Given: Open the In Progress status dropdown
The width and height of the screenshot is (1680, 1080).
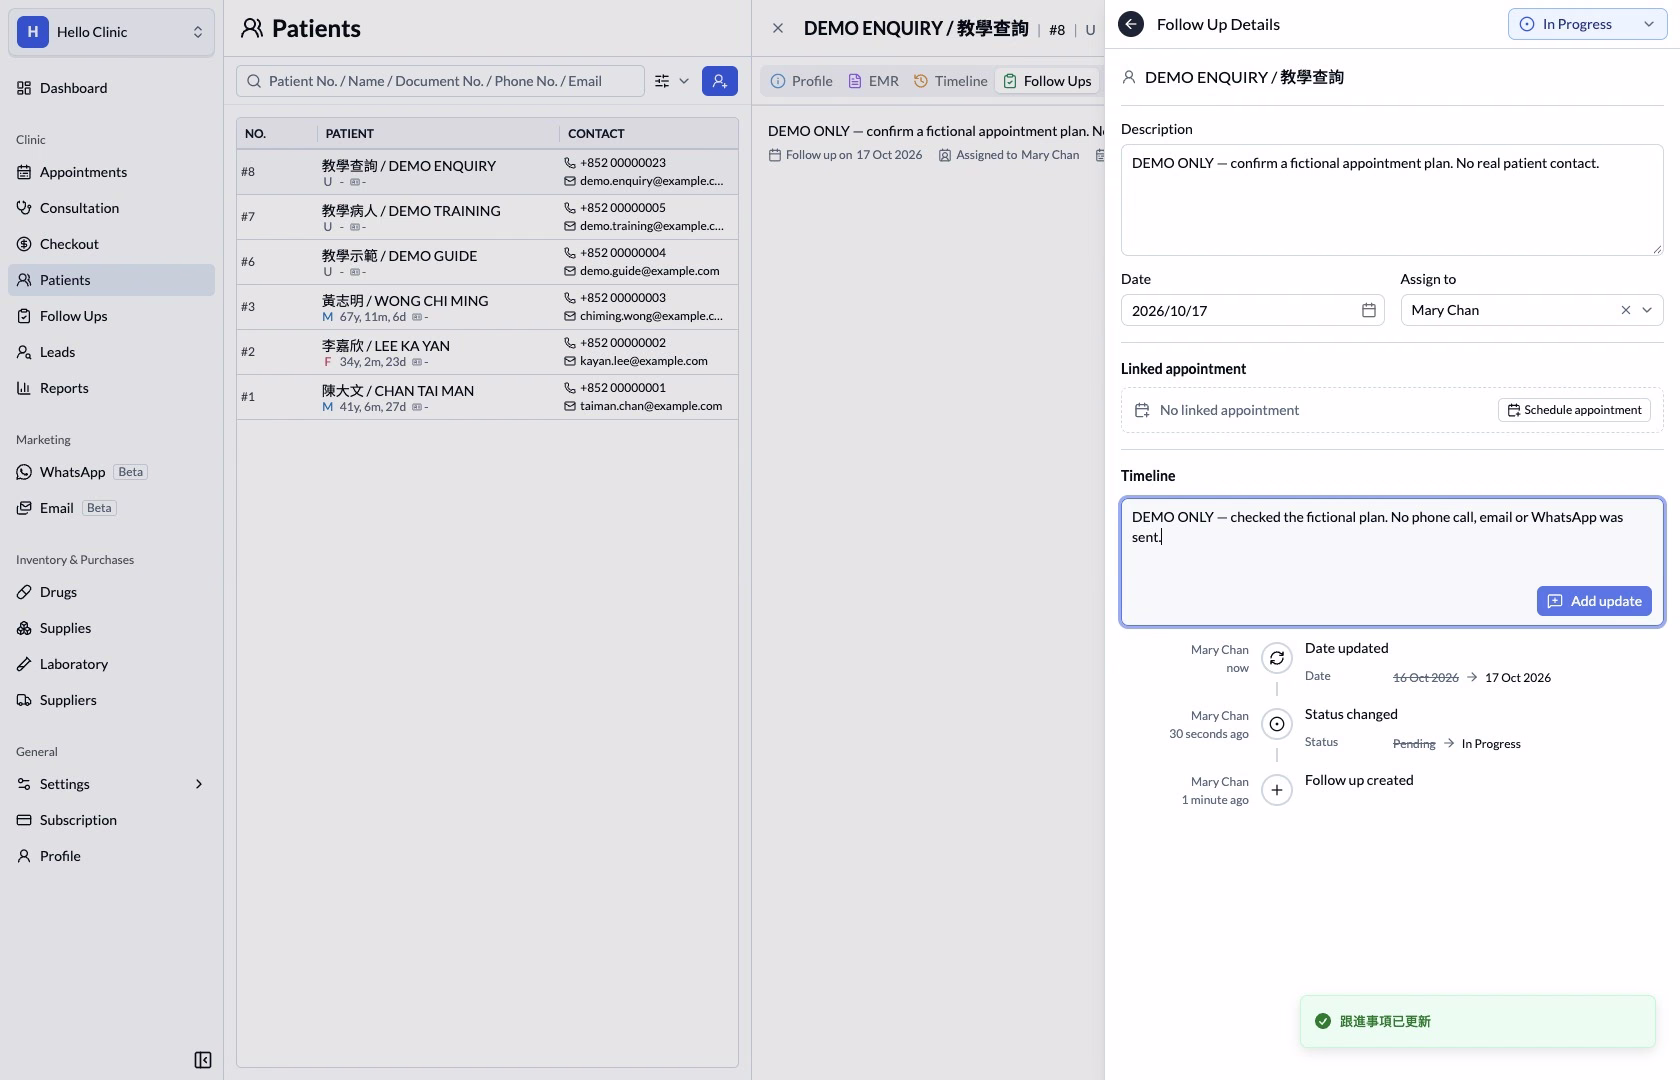Looking at the screenshot, I should 1587,24.
